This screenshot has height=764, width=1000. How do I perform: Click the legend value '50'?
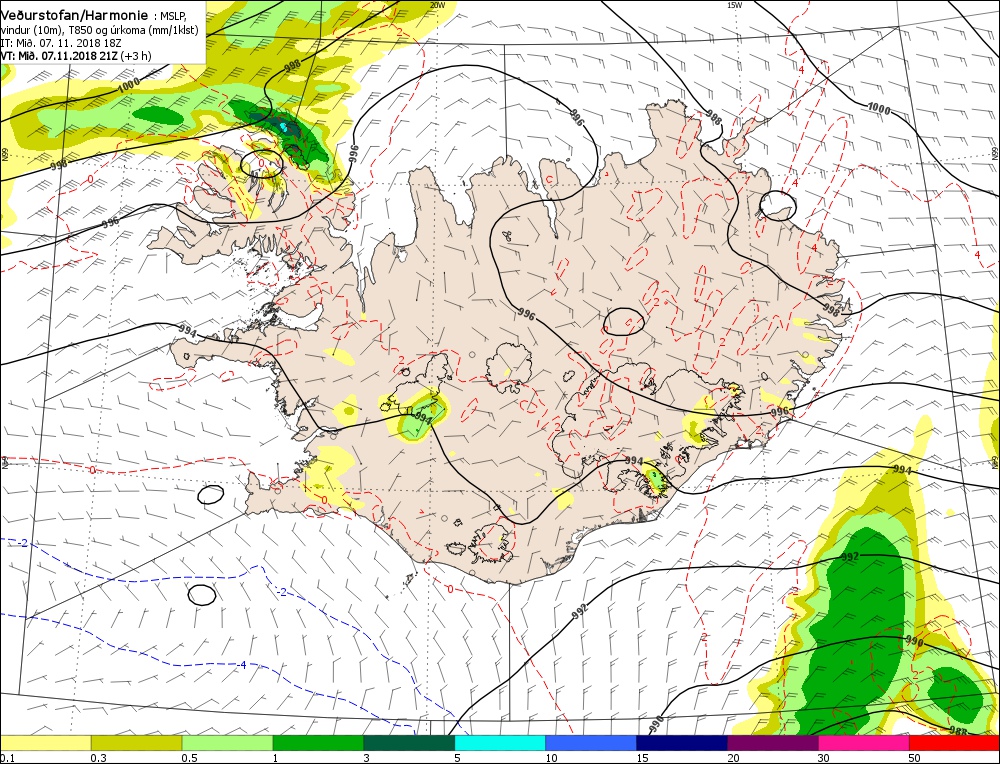(915, 757)
